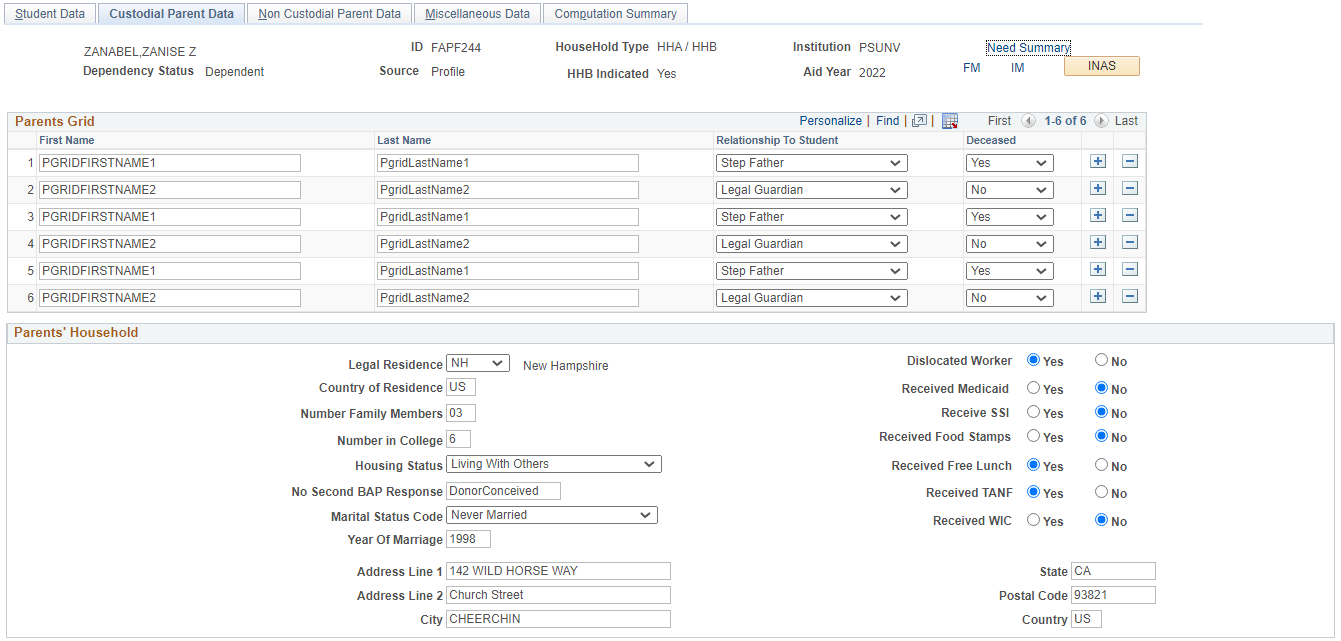Add a row after parents grid row 2
Screen dimensions: 1341x641
(1097, 188)
